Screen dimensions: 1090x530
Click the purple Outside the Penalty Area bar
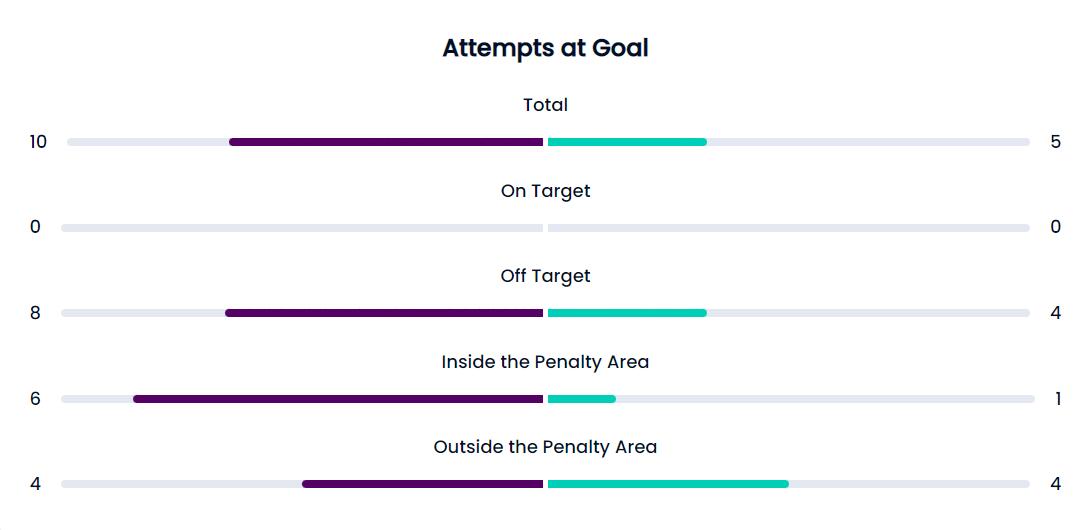coord(422,484)
